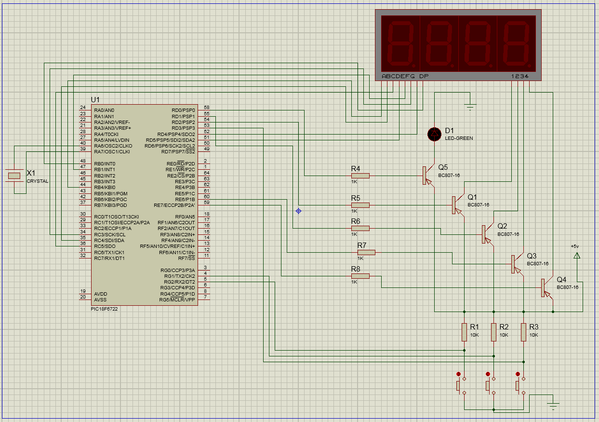Select transistor Q4 symbol
This screenshot has width=599, height=422.
pos(547,288)
